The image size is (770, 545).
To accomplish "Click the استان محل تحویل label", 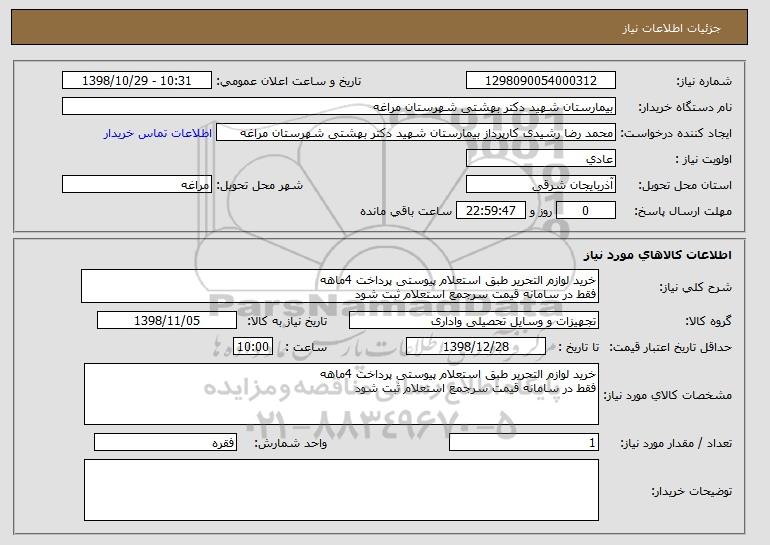I will (685, 185).
